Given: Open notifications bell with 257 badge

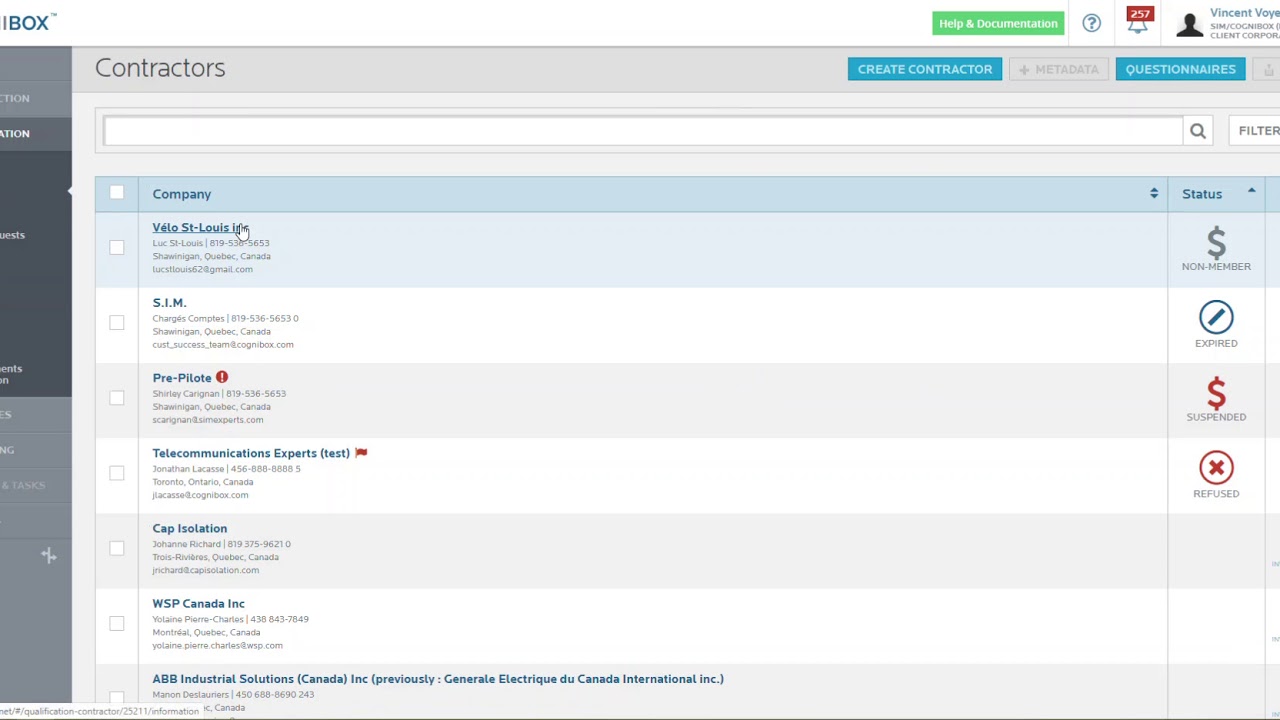Looking at the screenshot, I should point(1138,22).
